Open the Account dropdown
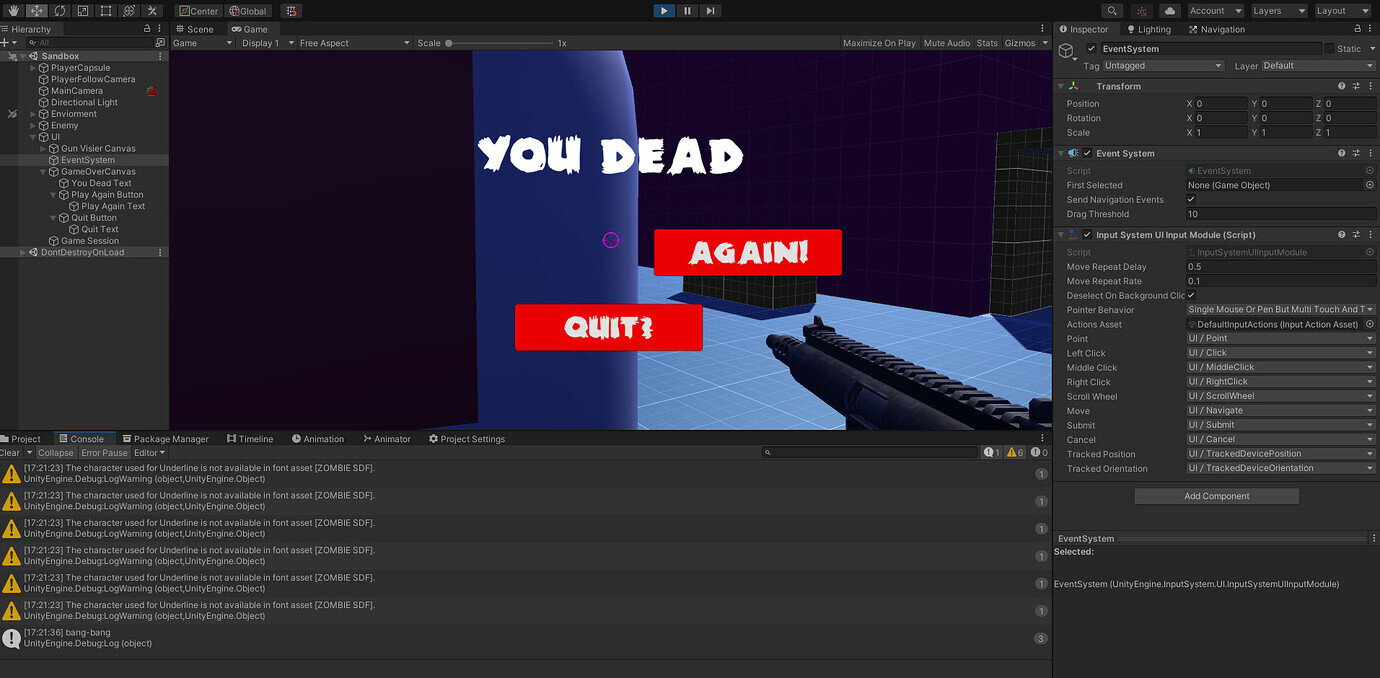Screen dimensions: 1380x678 (x=1215, y=10)
